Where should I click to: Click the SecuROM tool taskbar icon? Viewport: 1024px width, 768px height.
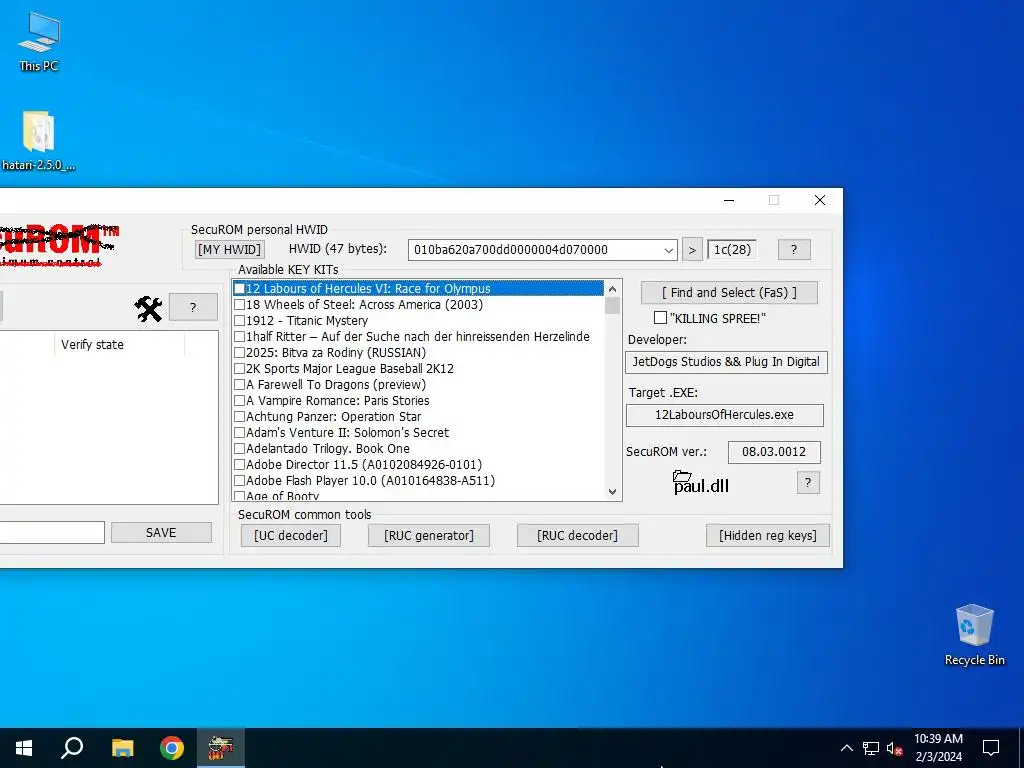[x=221, y=748]
